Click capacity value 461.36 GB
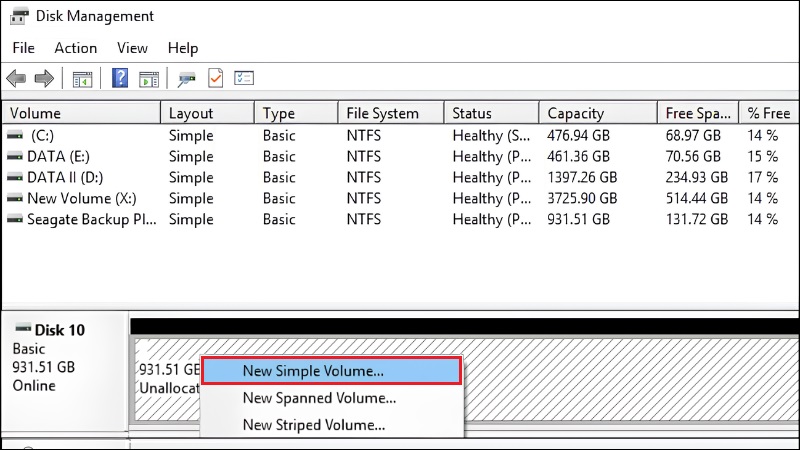 (579, 157)
